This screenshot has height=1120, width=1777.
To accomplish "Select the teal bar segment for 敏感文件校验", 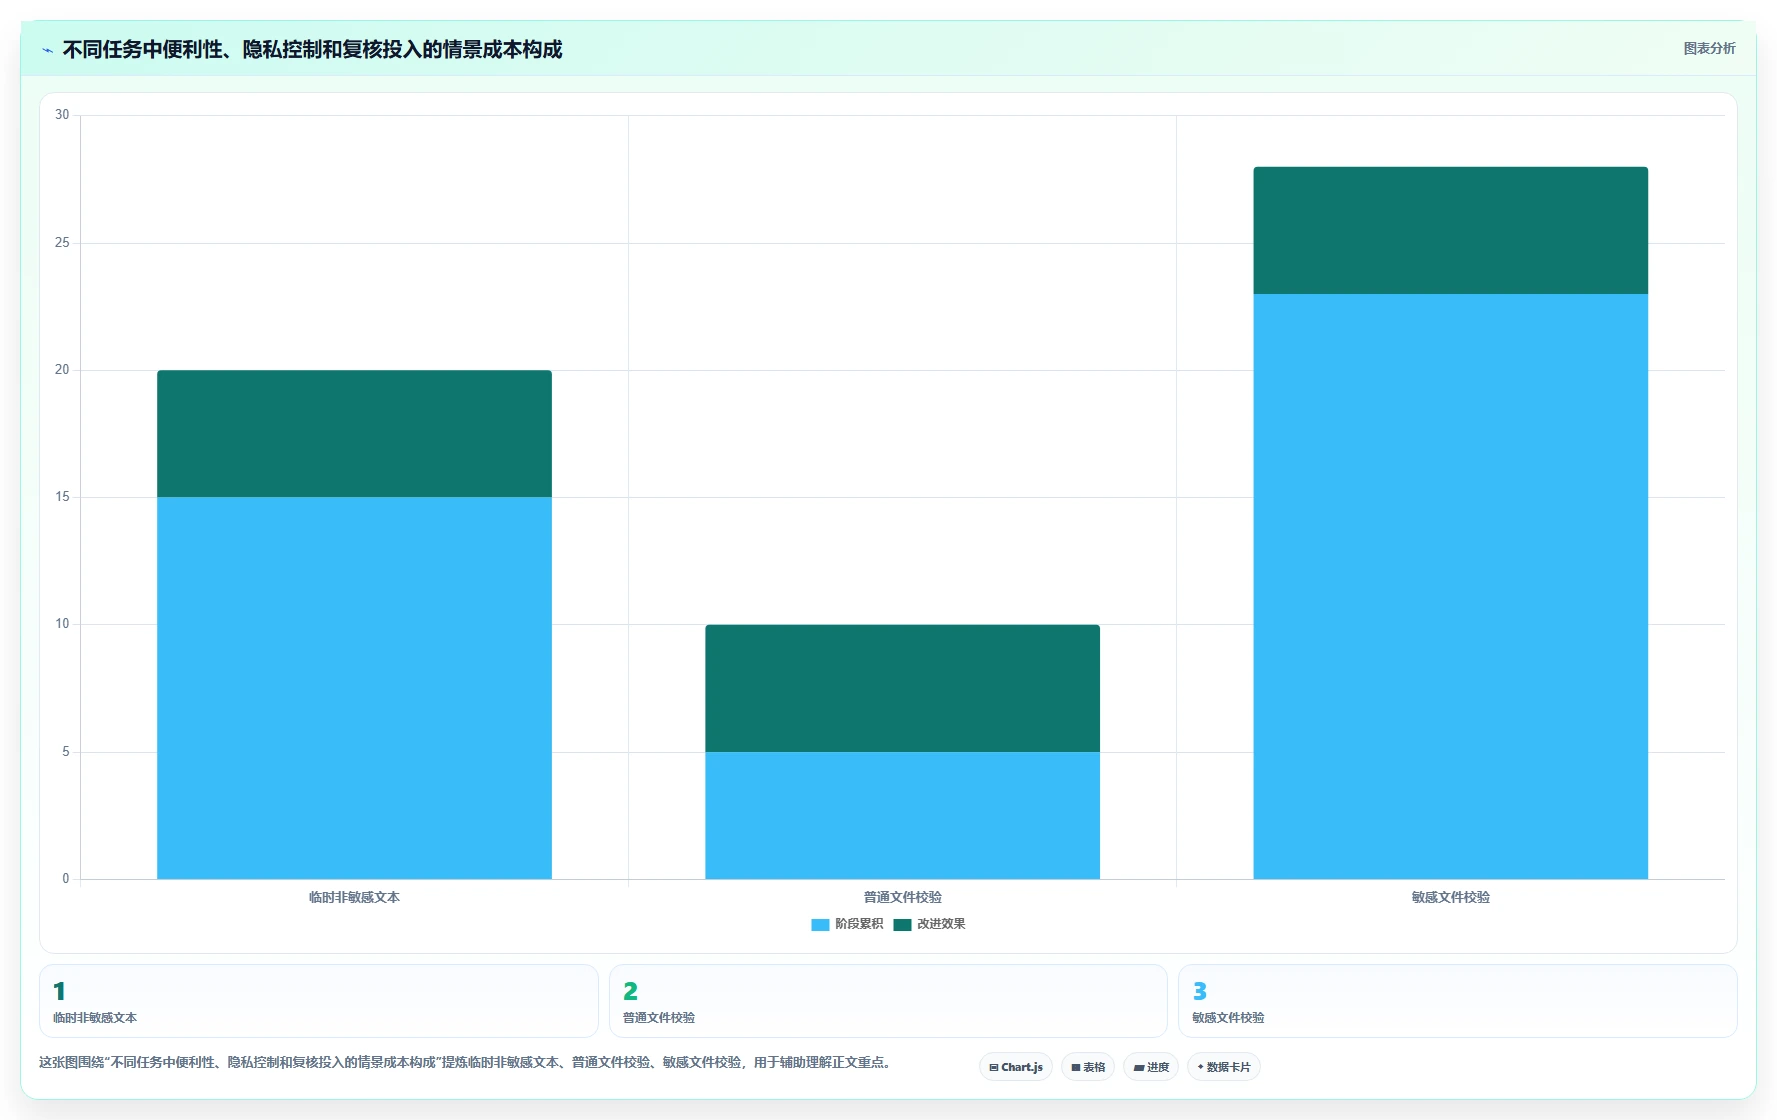I will click(x=1450, y=230).
